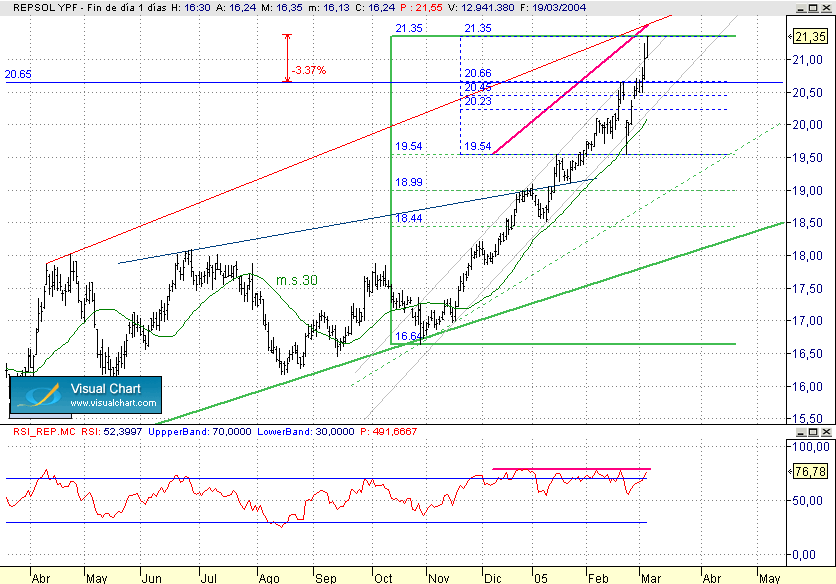Click the "LowerBand: 30,0000" label
The height and width of the screenshot is (584, 836).
click(x=306, y=431)
